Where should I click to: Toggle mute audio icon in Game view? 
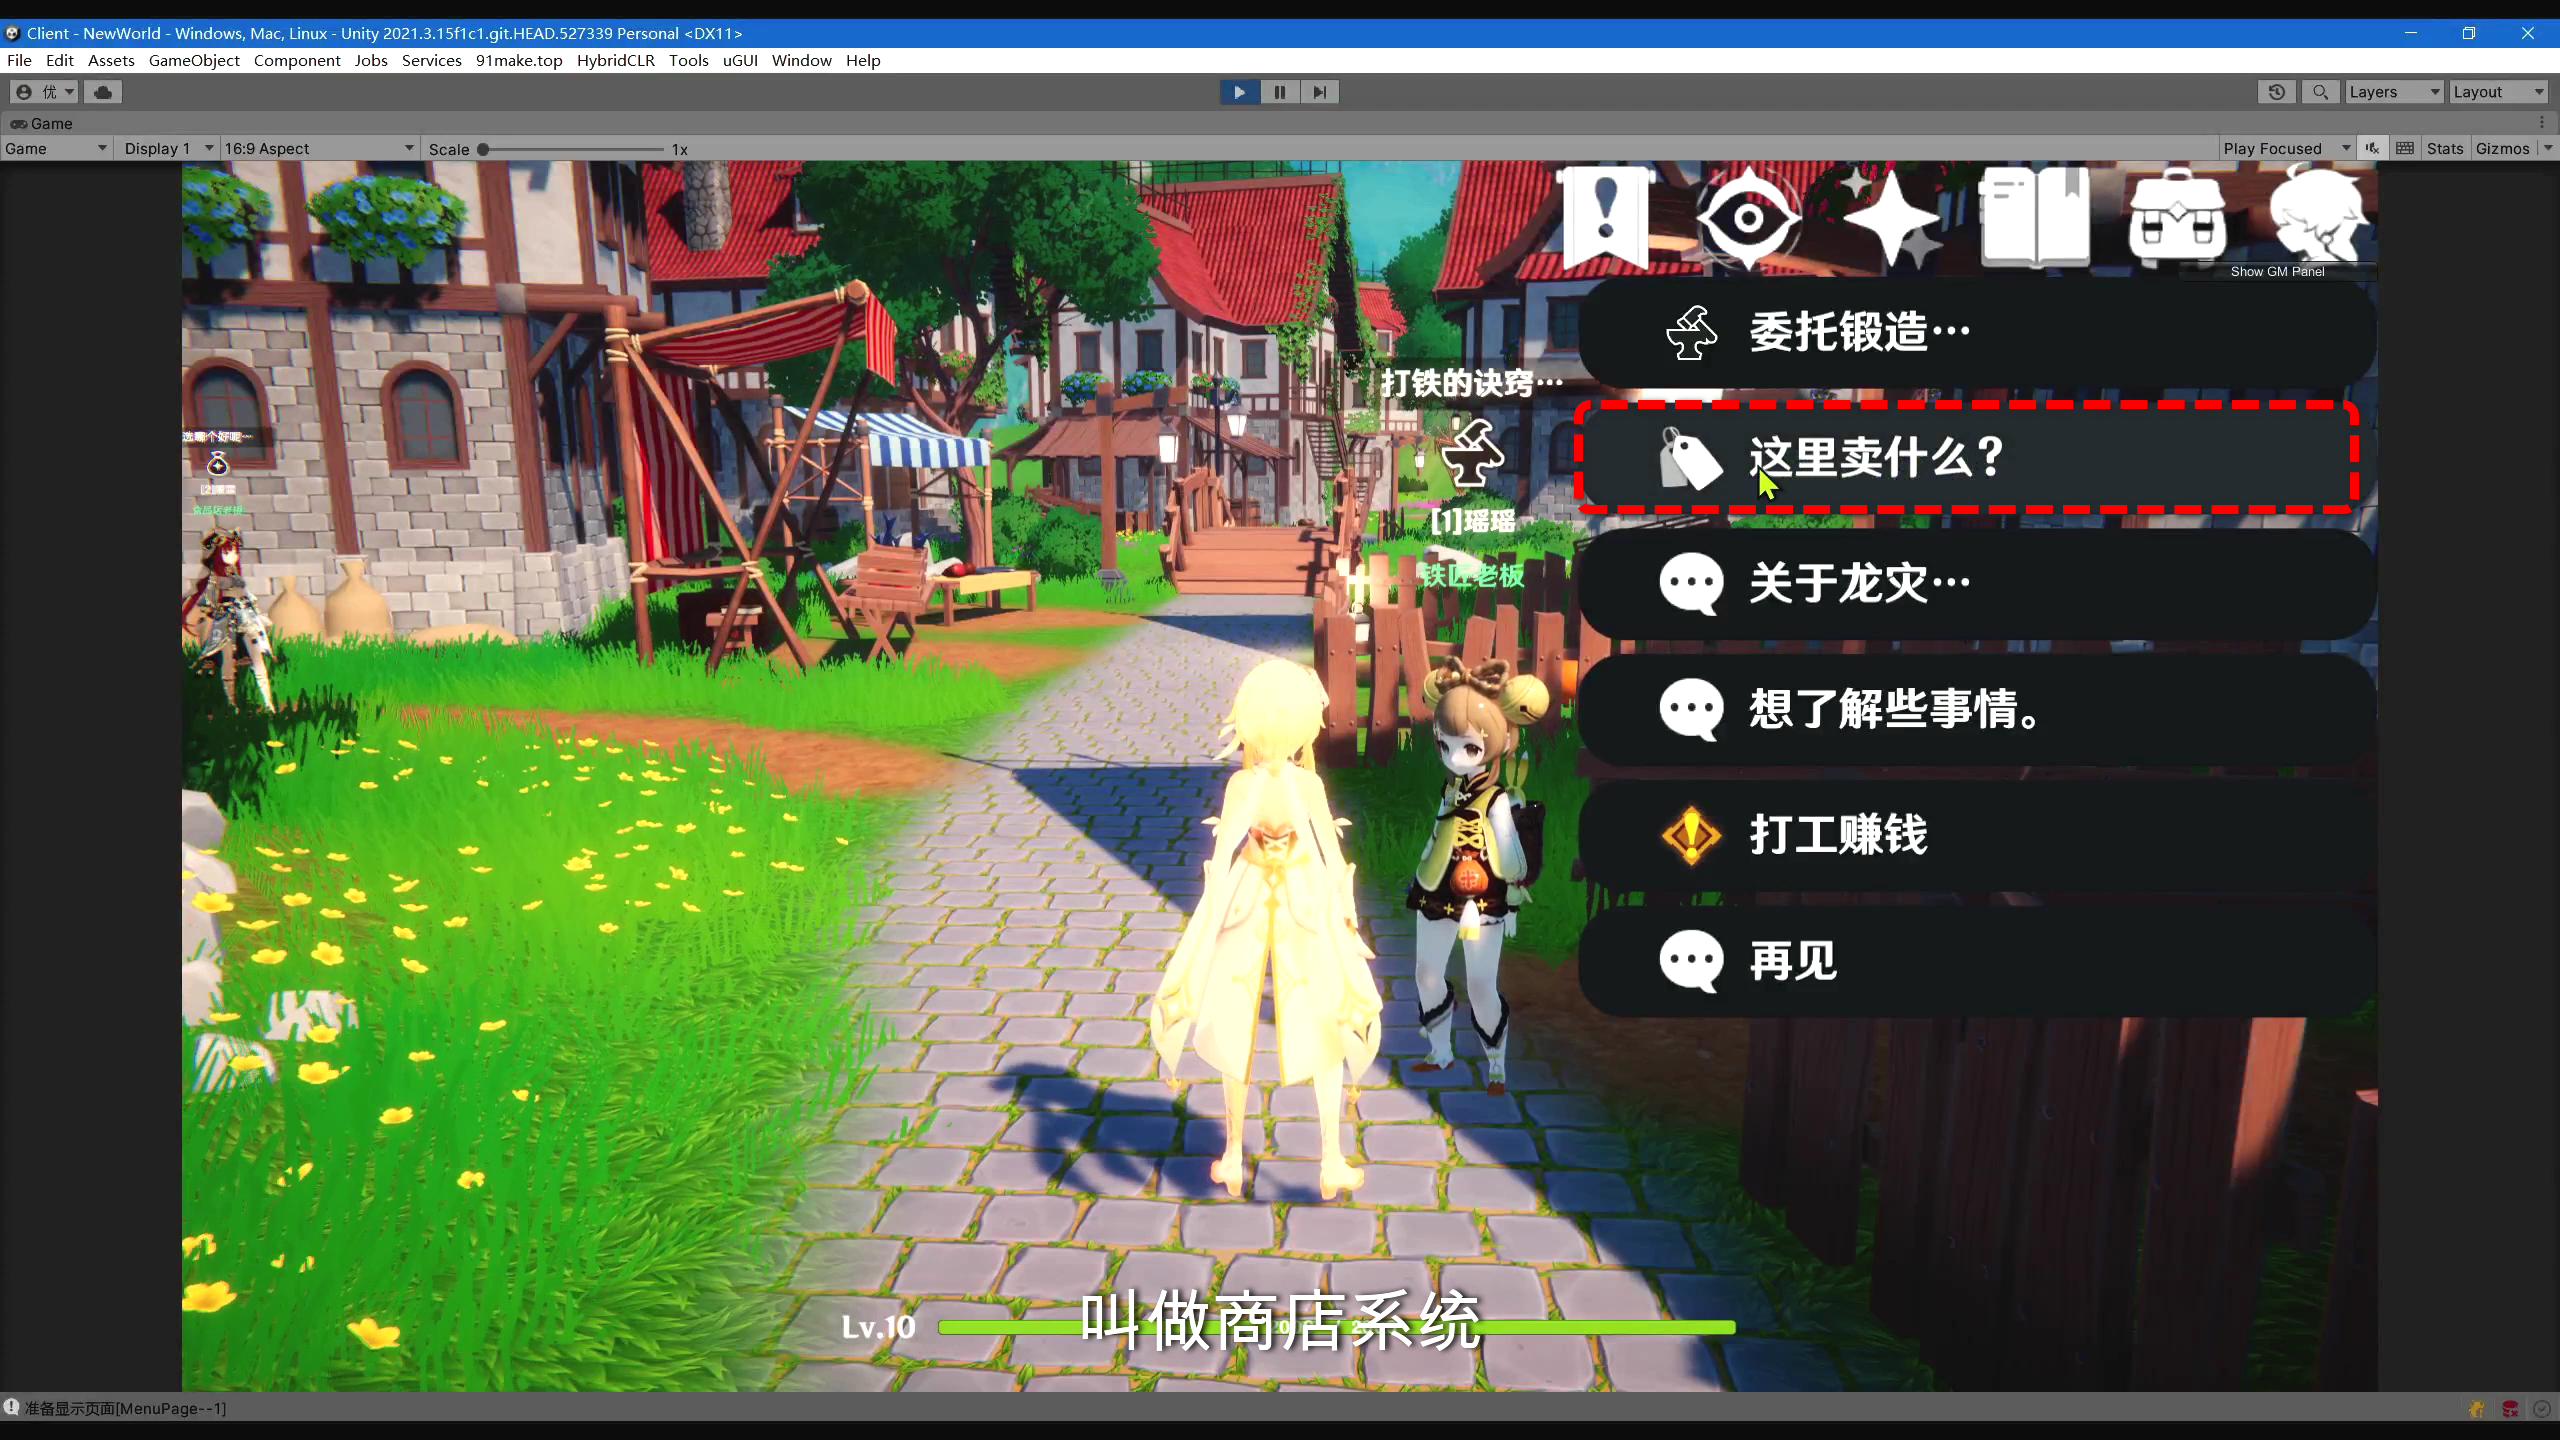(x=2372, y=148)
